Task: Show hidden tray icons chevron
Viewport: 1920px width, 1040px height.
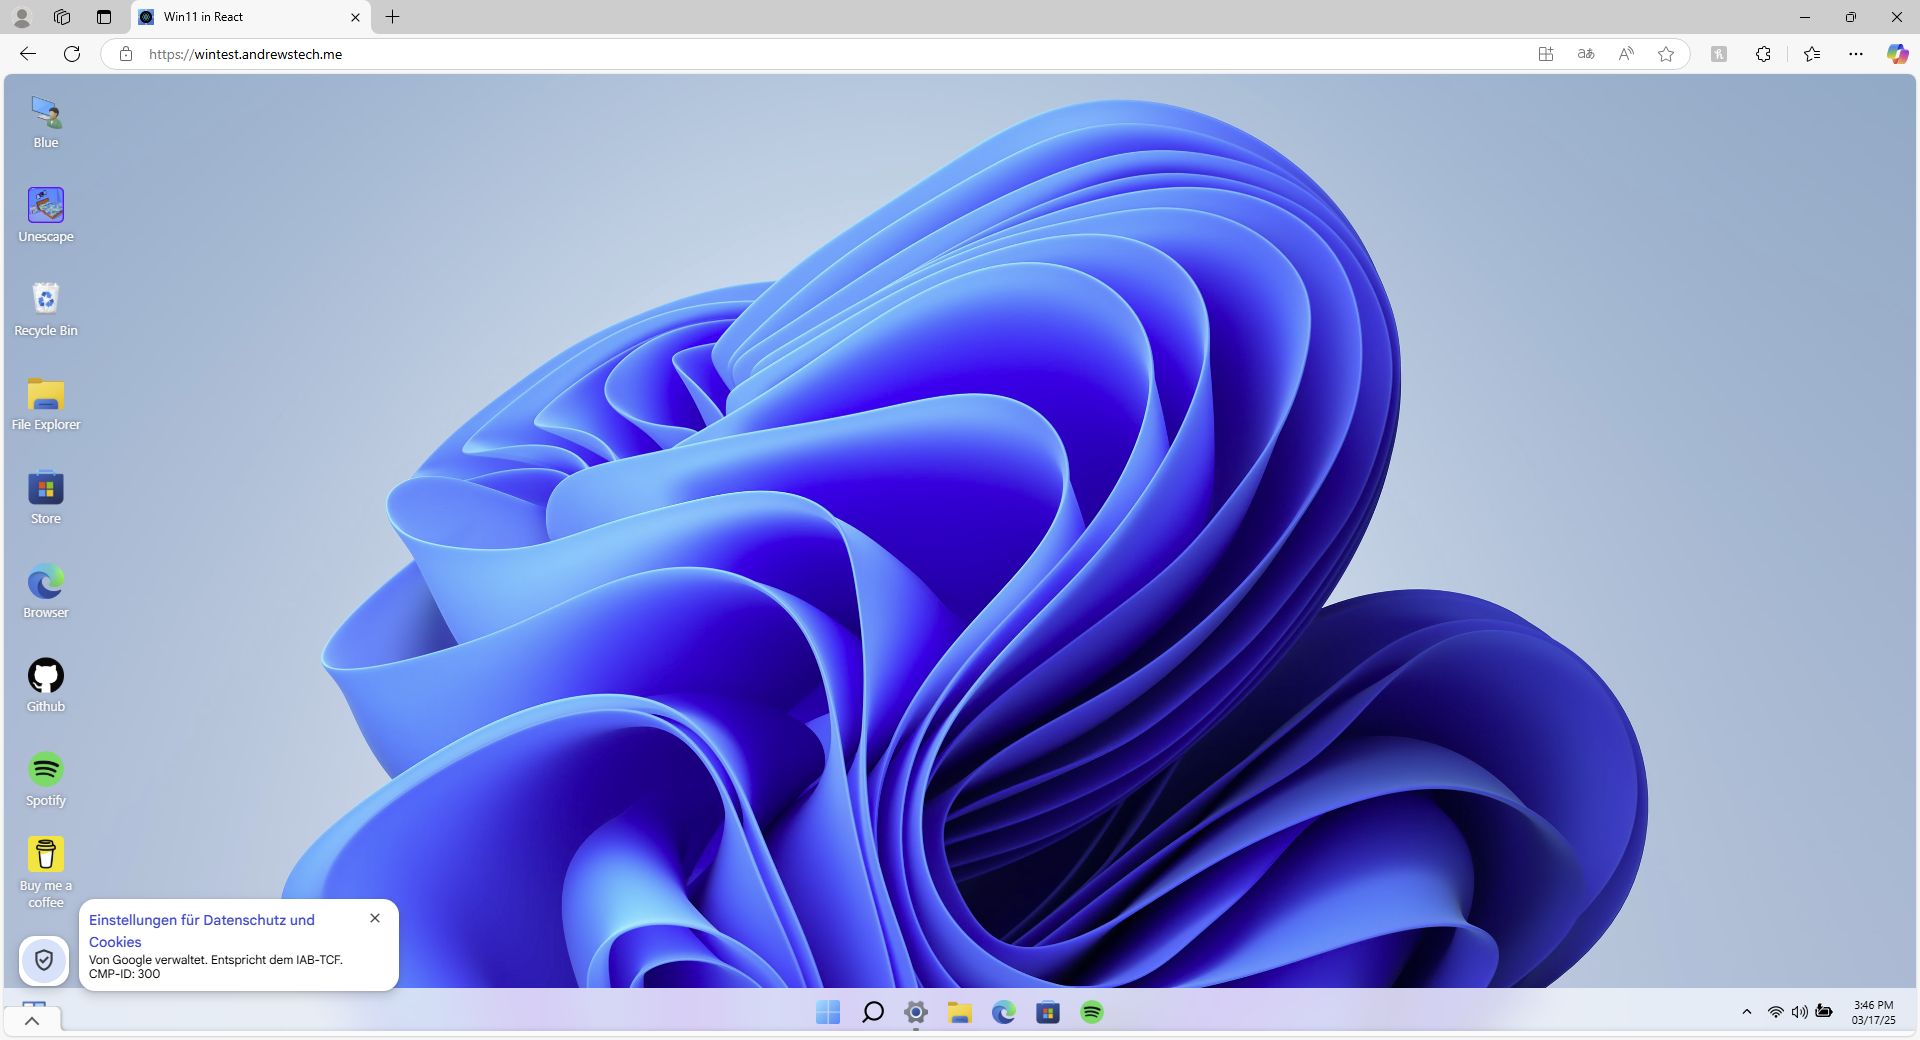Action: point(1747,1012)
